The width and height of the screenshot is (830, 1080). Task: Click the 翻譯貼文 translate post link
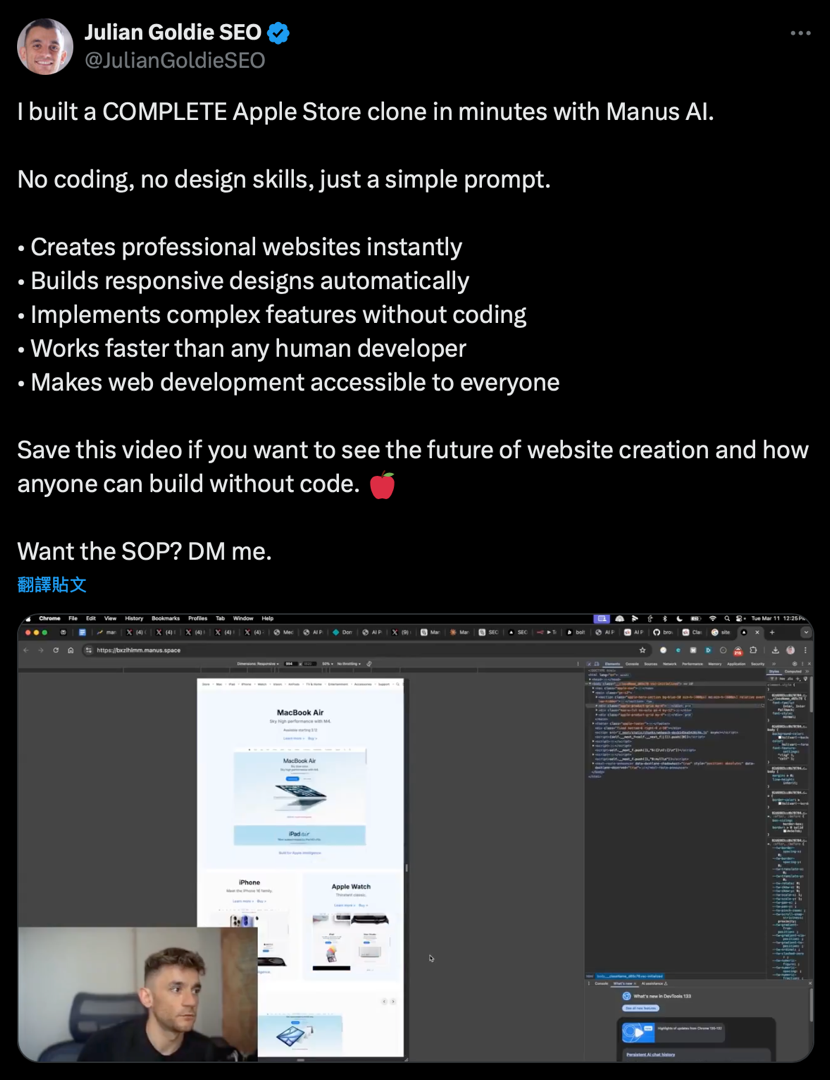pos(52,585)
